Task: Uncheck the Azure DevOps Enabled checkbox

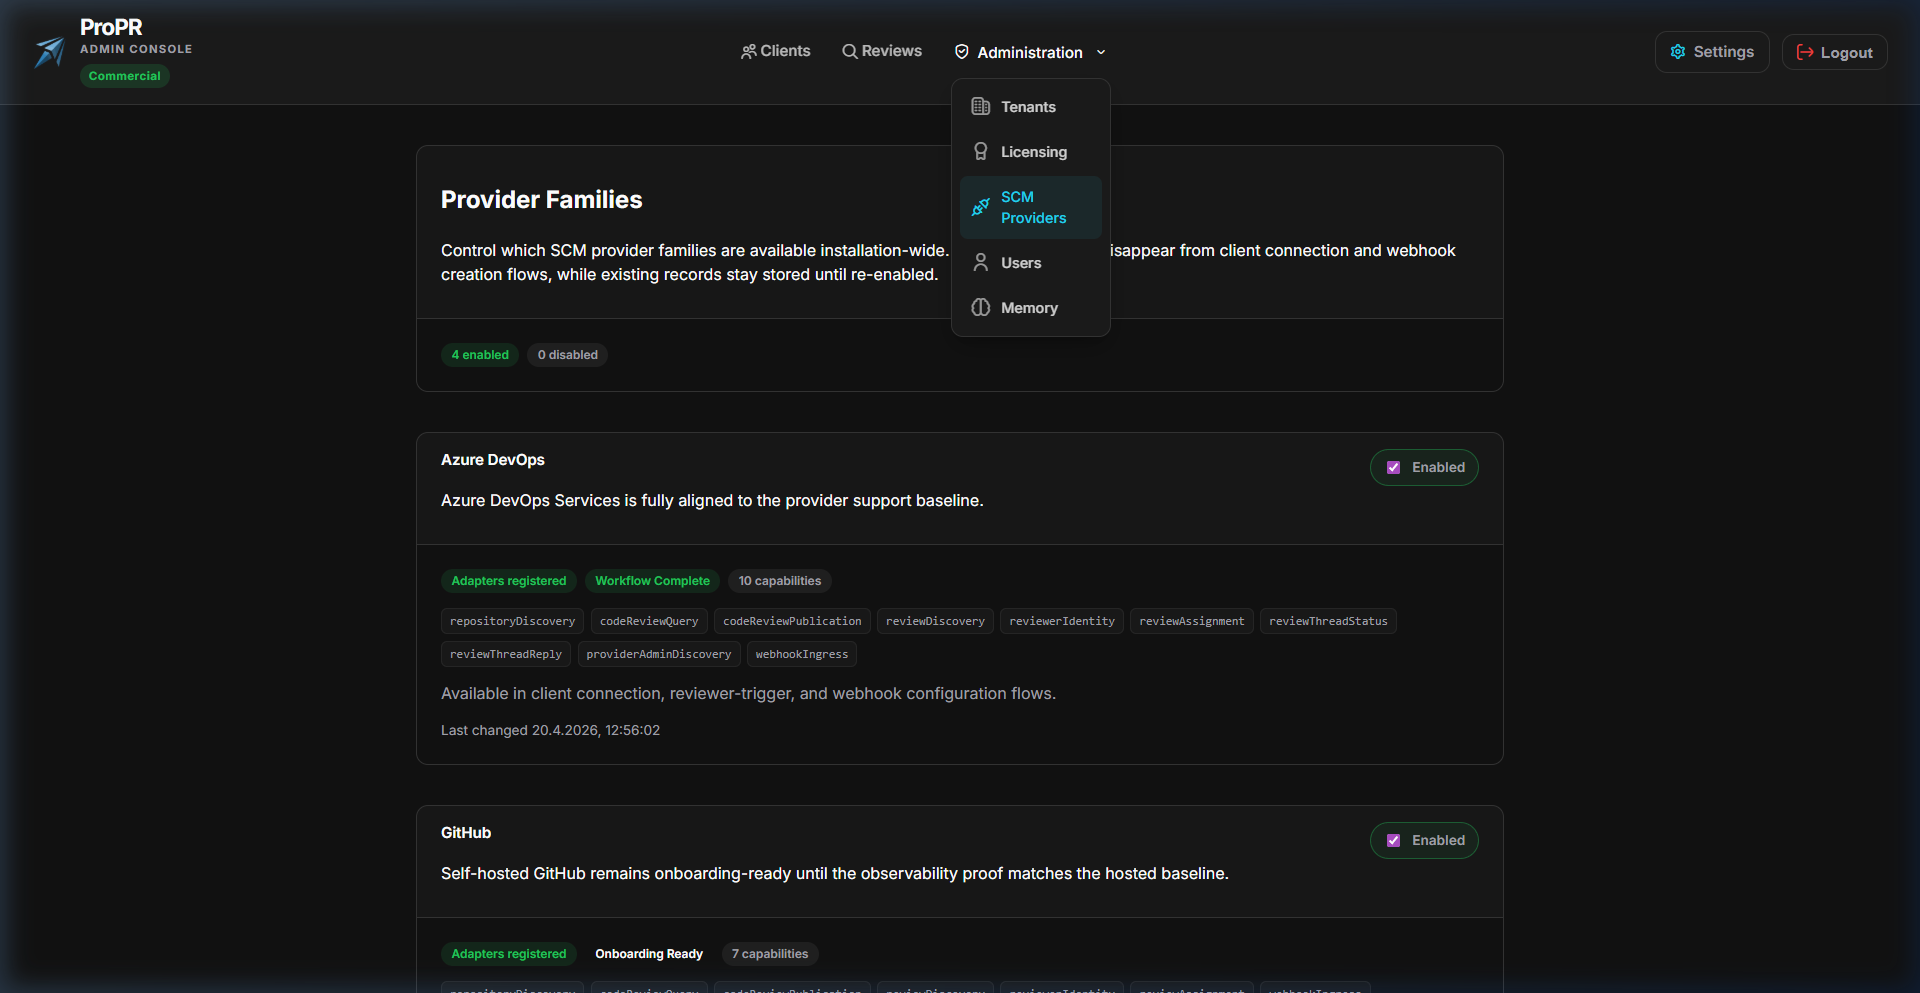Action: (x=1393, y=467)
